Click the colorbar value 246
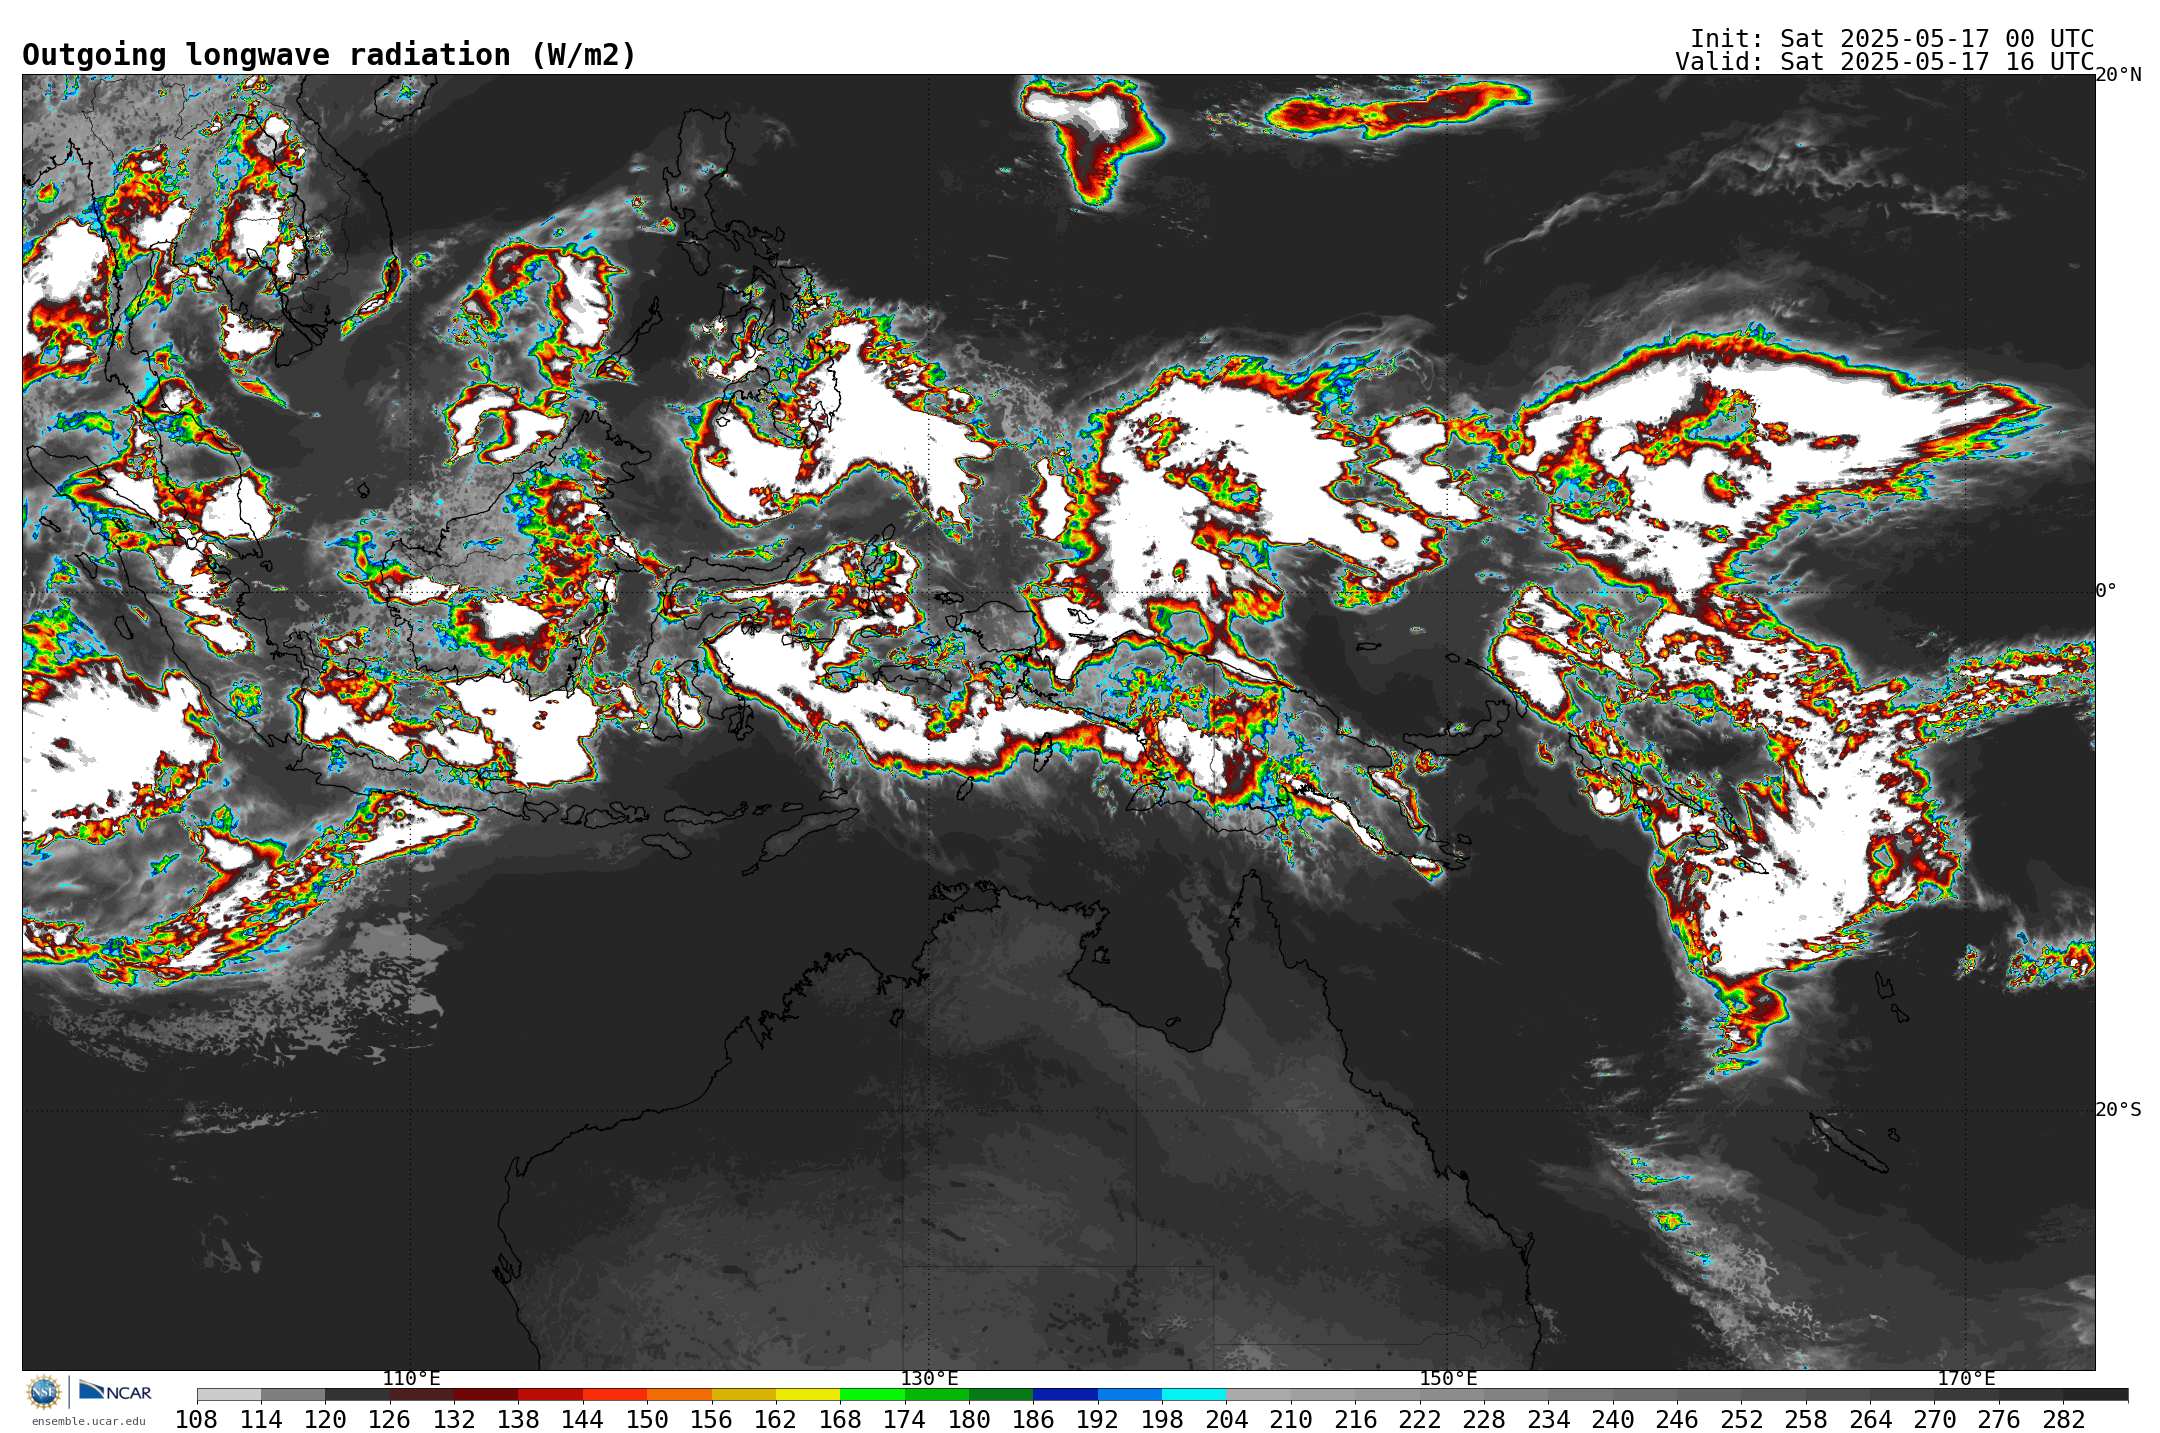This screenshot has width=2160, height=1433. tap(1676, 1419)
